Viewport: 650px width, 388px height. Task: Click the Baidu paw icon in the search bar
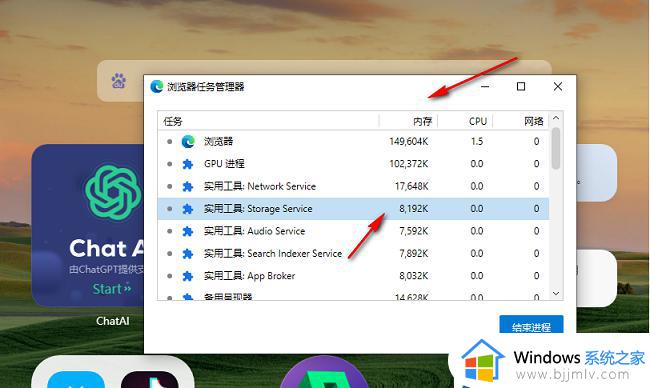(119, 80)
